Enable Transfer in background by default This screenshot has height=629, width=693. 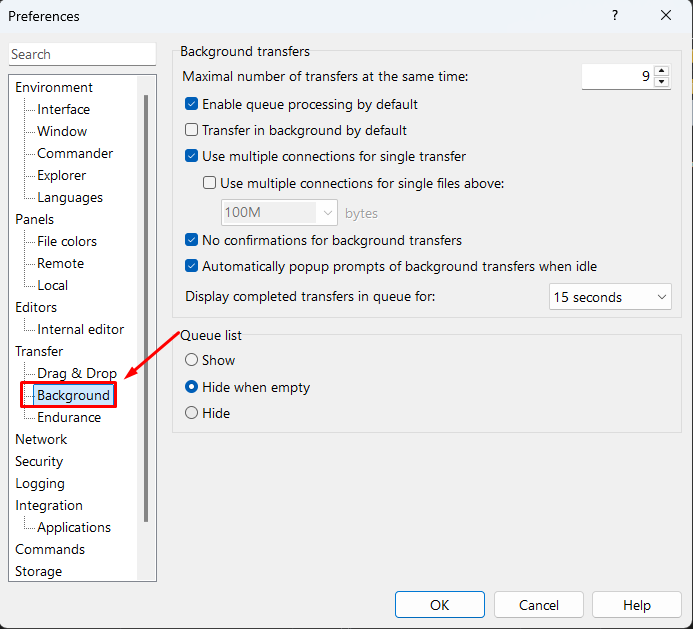click(192, 130)
